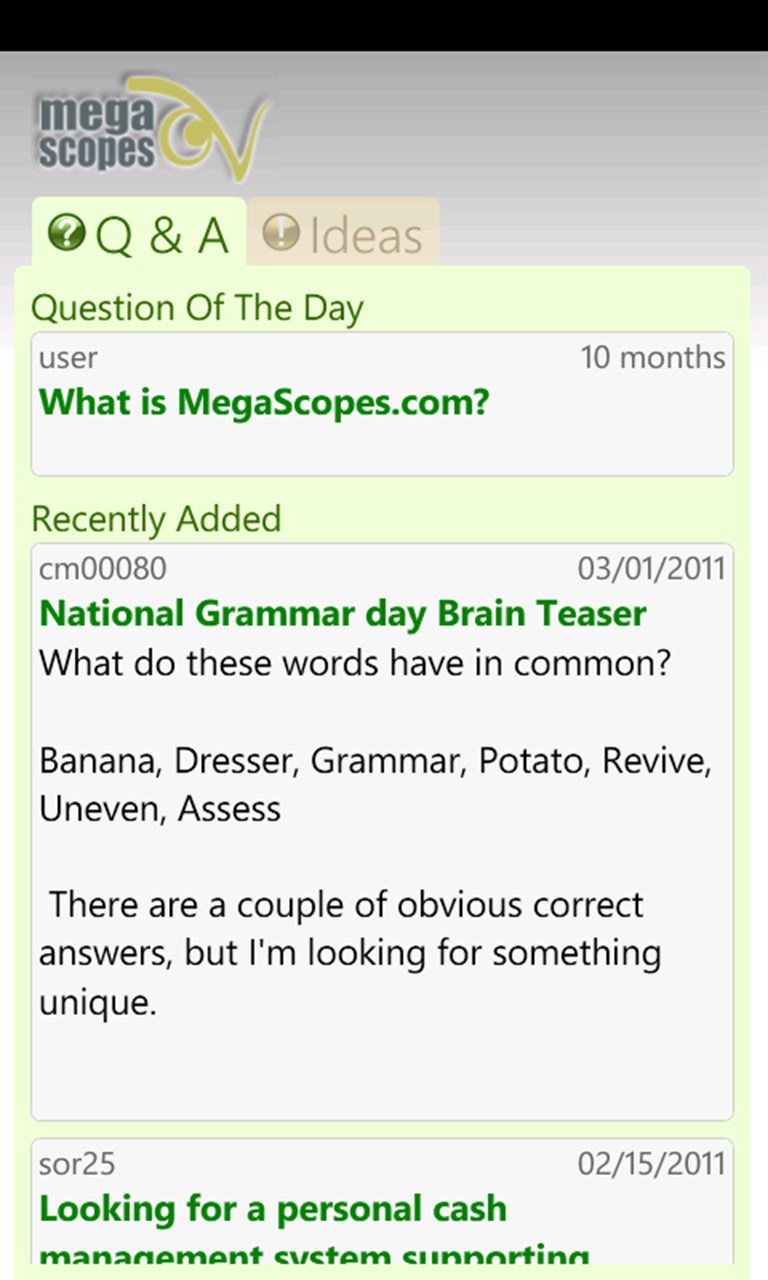
Task: Select the Recently Added heading
Action: pos(156,519)
